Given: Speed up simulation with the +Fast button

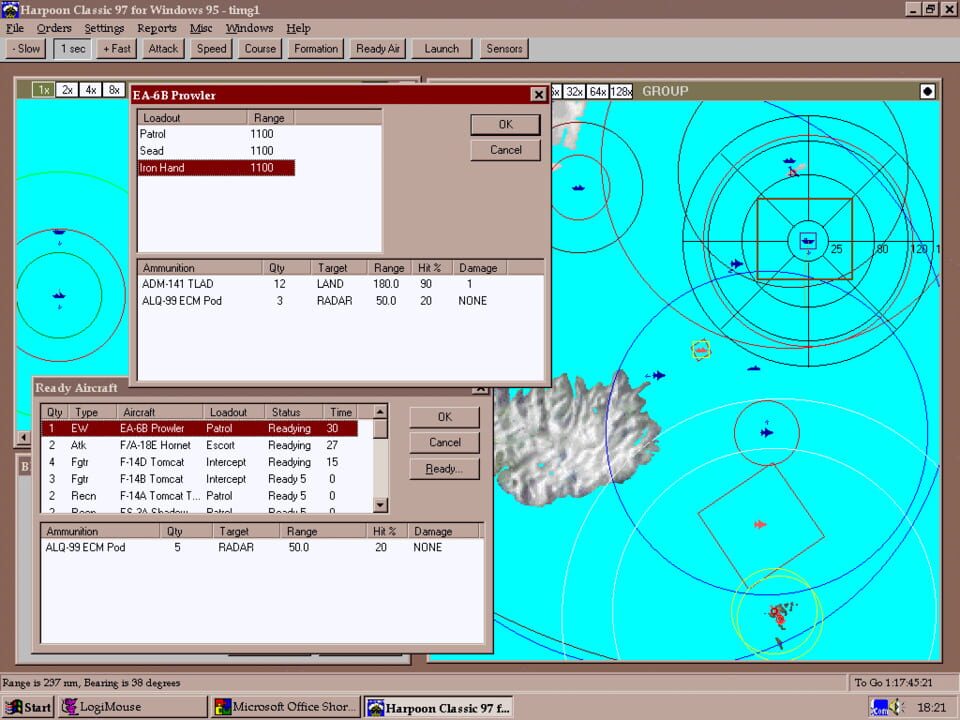Looking at the screenshot, I should click(116, 48).
